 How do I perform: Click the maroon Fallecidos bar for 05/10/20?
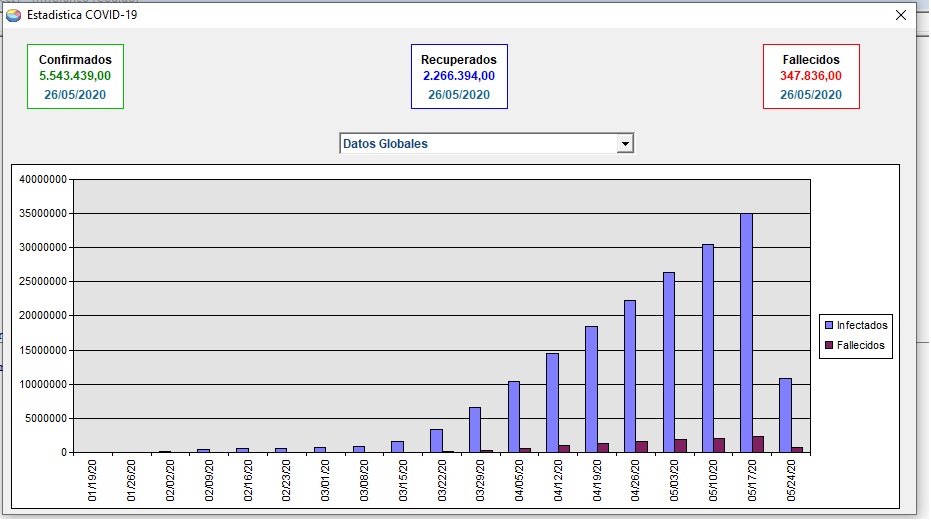(720, 445)
